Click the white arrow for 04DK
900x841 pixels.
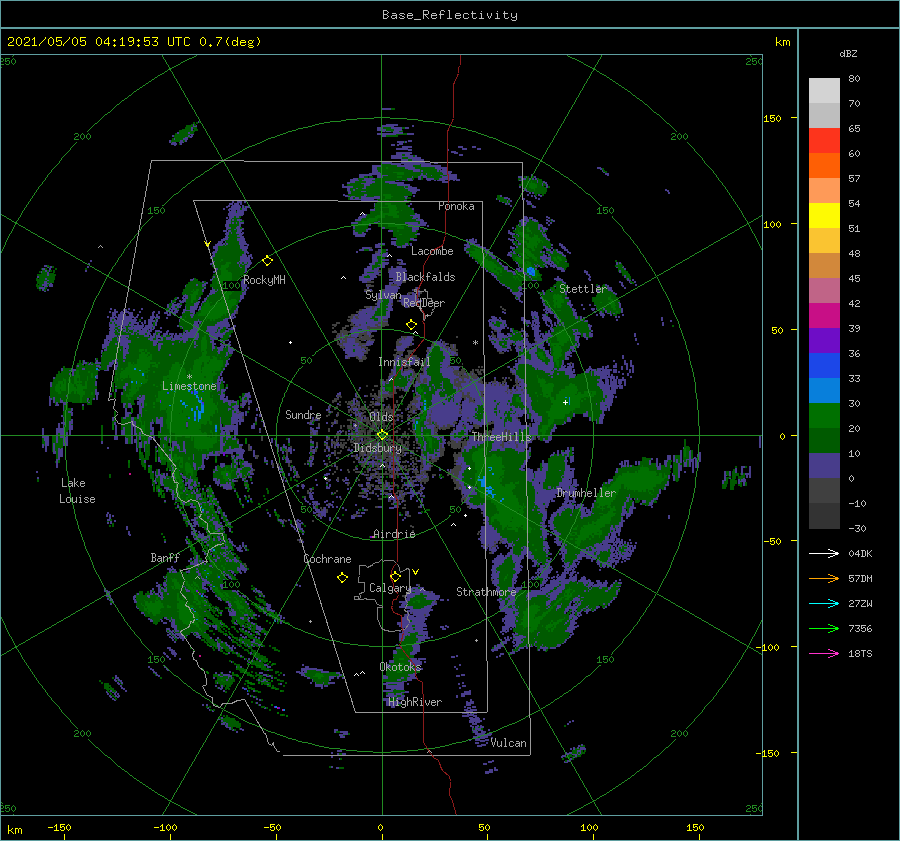[824, 553]
